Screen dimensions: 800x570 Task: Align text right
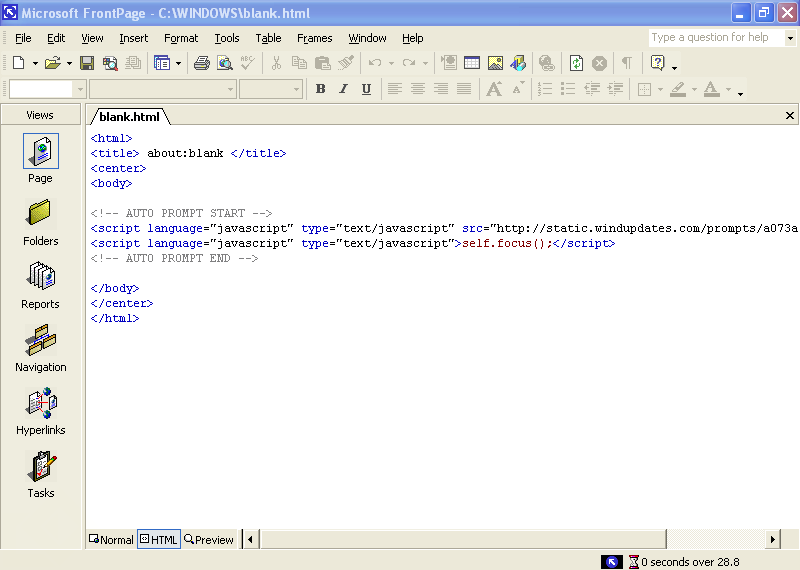[441, 89]
